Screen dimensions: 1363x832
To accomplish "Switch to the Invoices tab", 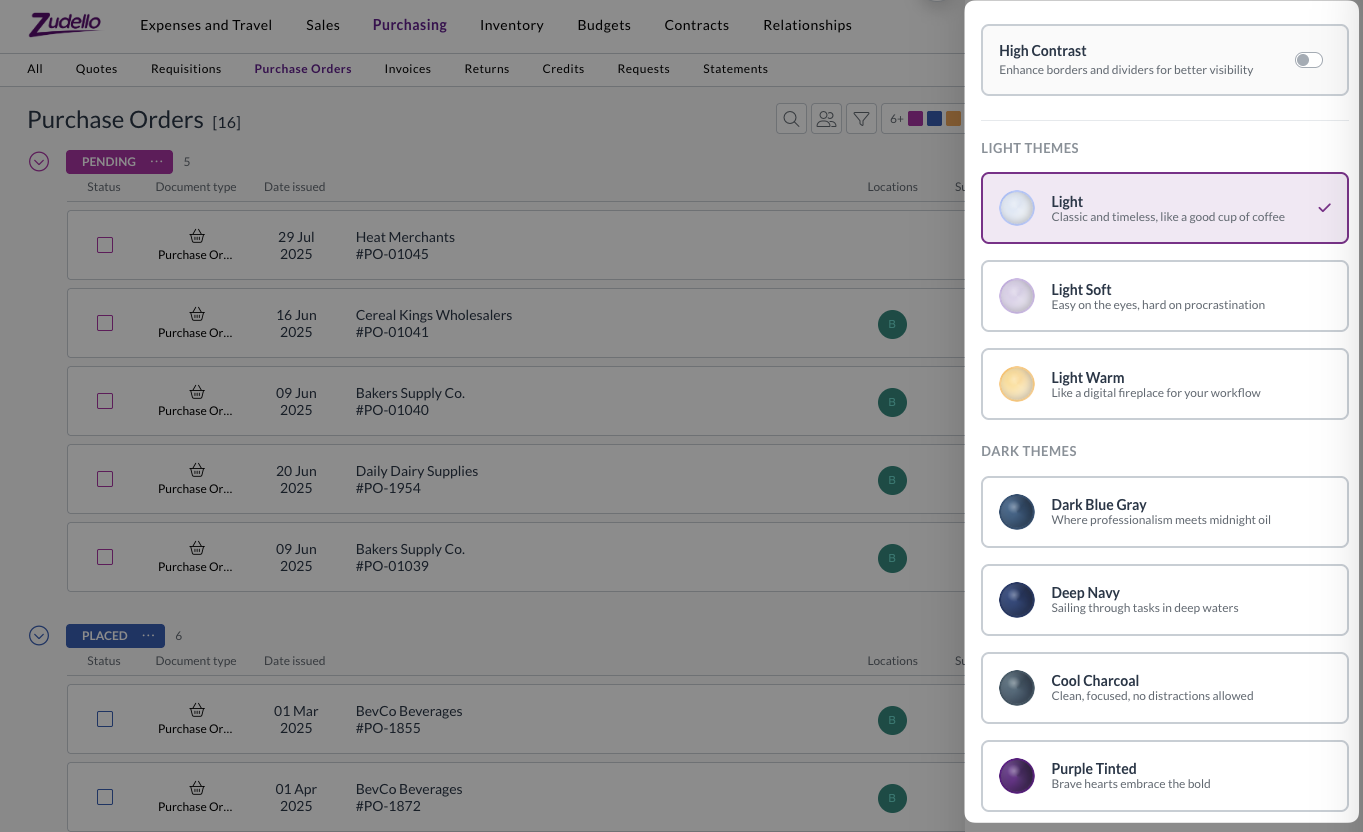I will [407, 69].
